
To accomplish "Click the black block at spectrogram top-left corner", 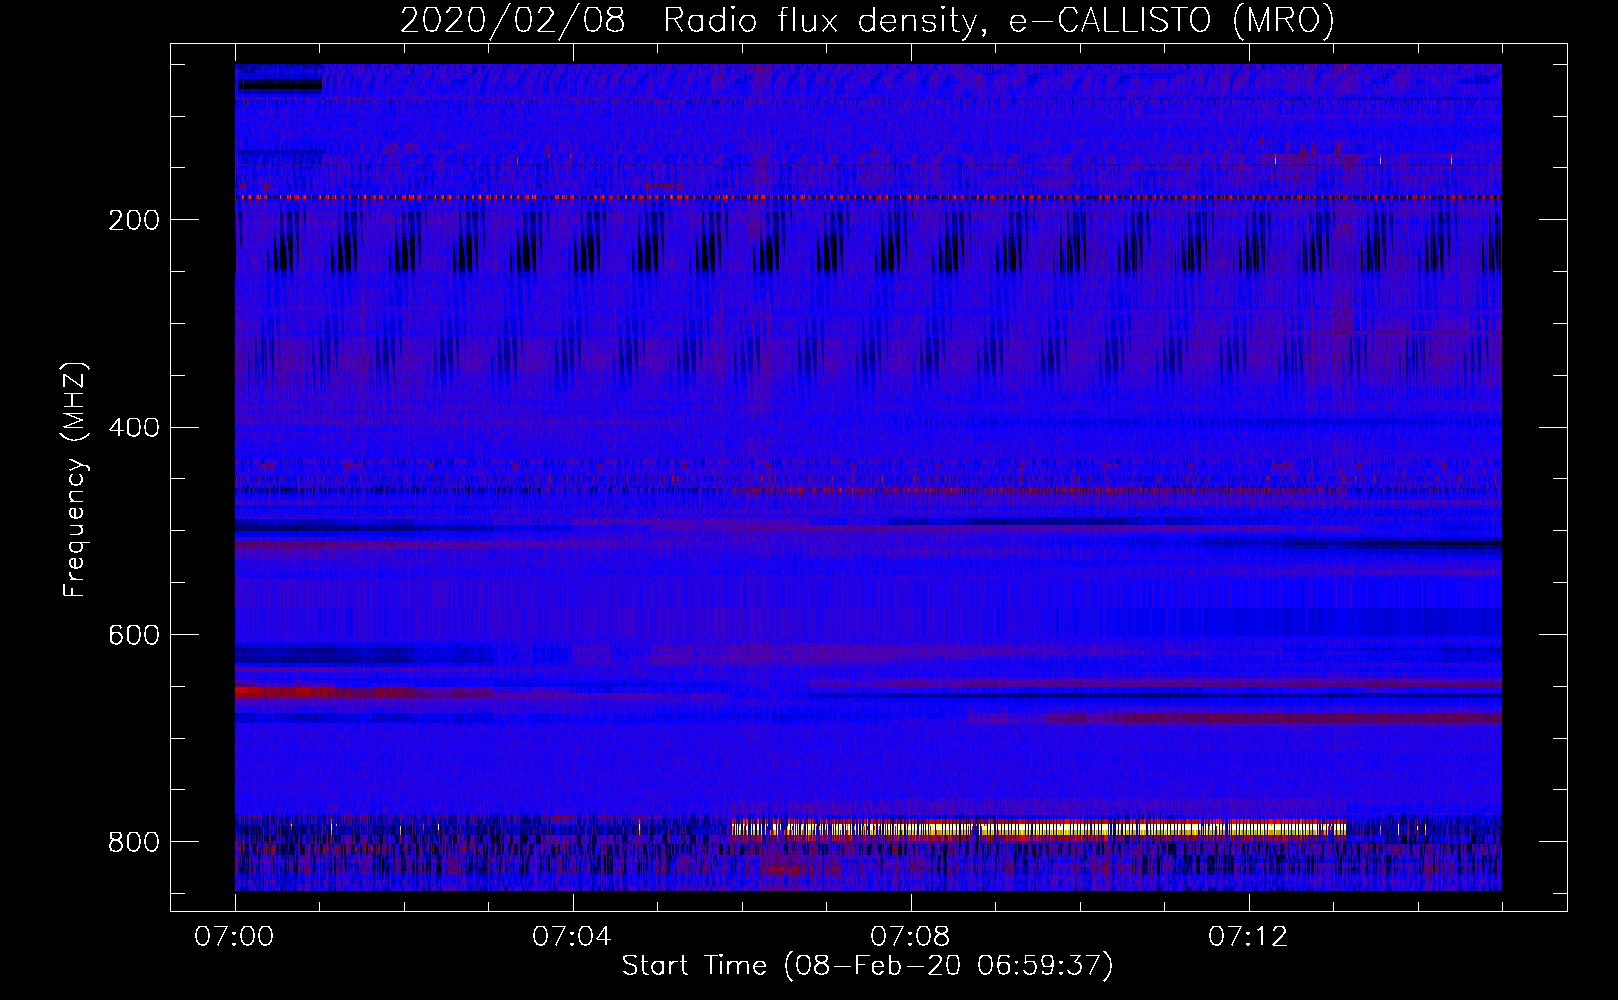I will pyautogui.click(x=280, y=86).
